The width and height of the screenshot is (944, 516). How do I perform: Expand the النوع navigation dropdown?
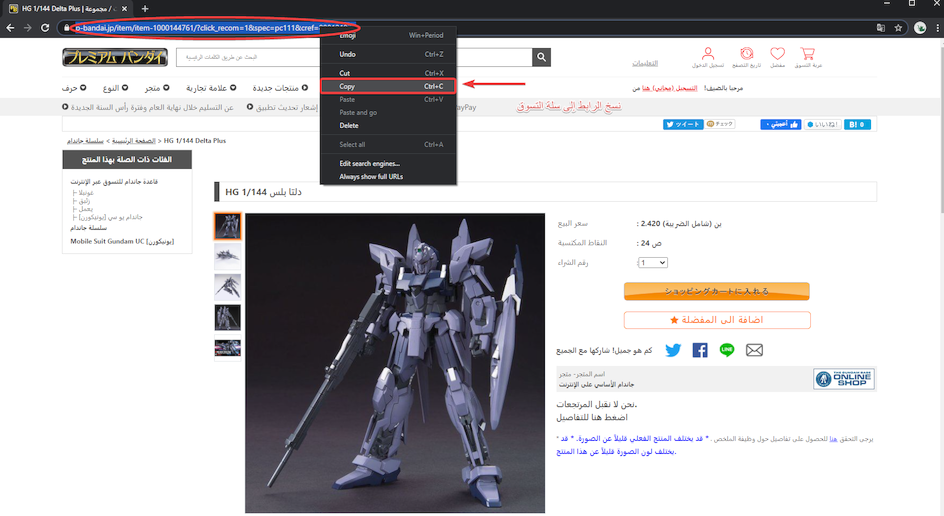pyautogui.click(x=115, y=88)
